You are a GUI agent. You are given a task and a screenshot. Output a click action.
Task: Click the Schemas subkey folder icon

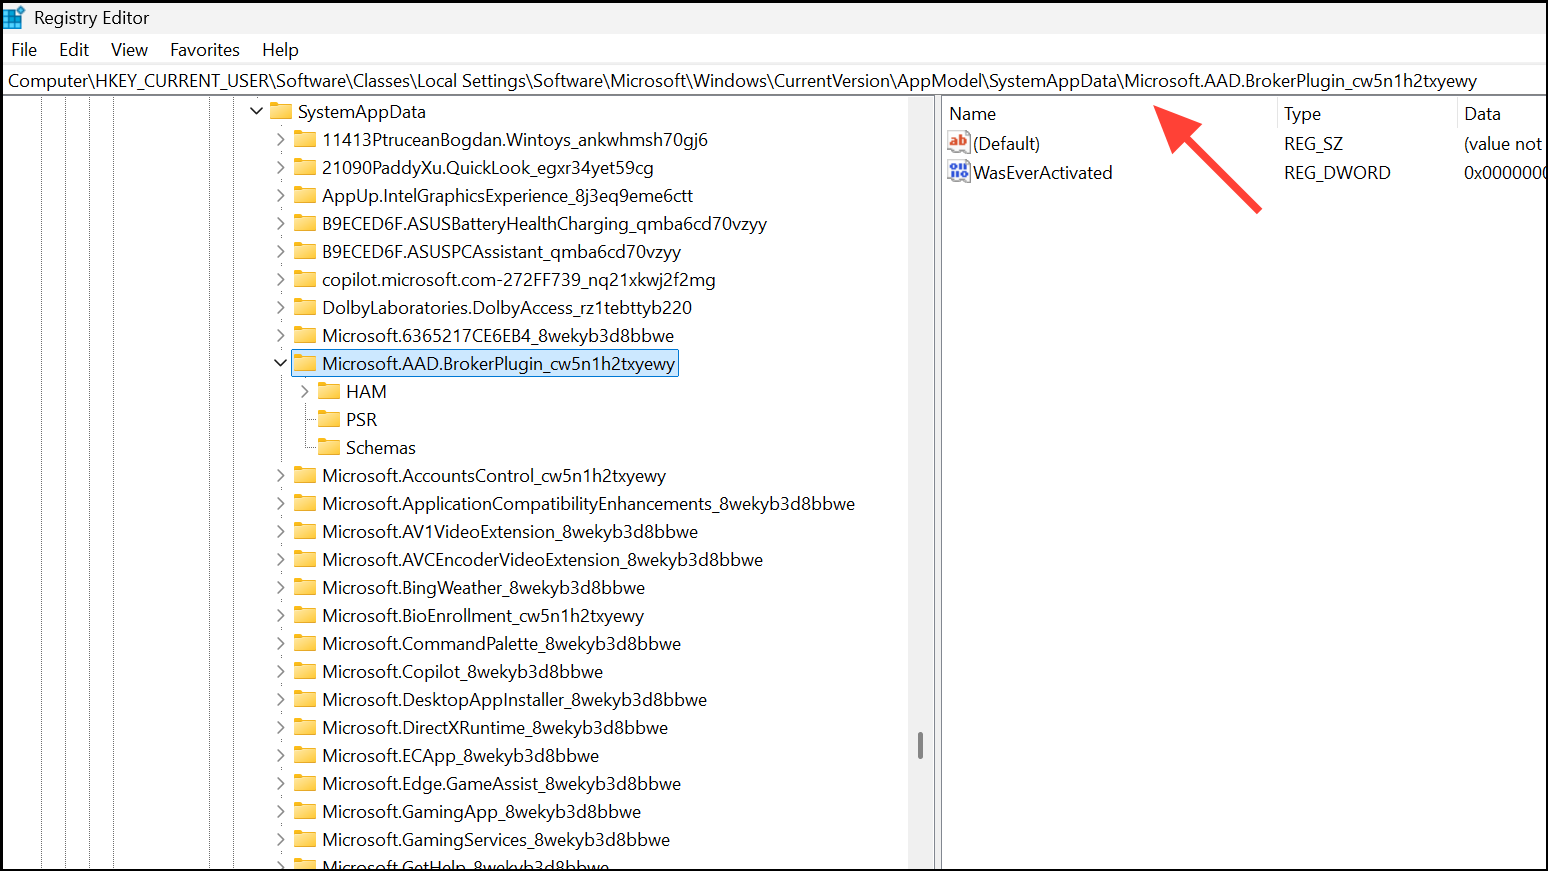[x=329, y=448]
